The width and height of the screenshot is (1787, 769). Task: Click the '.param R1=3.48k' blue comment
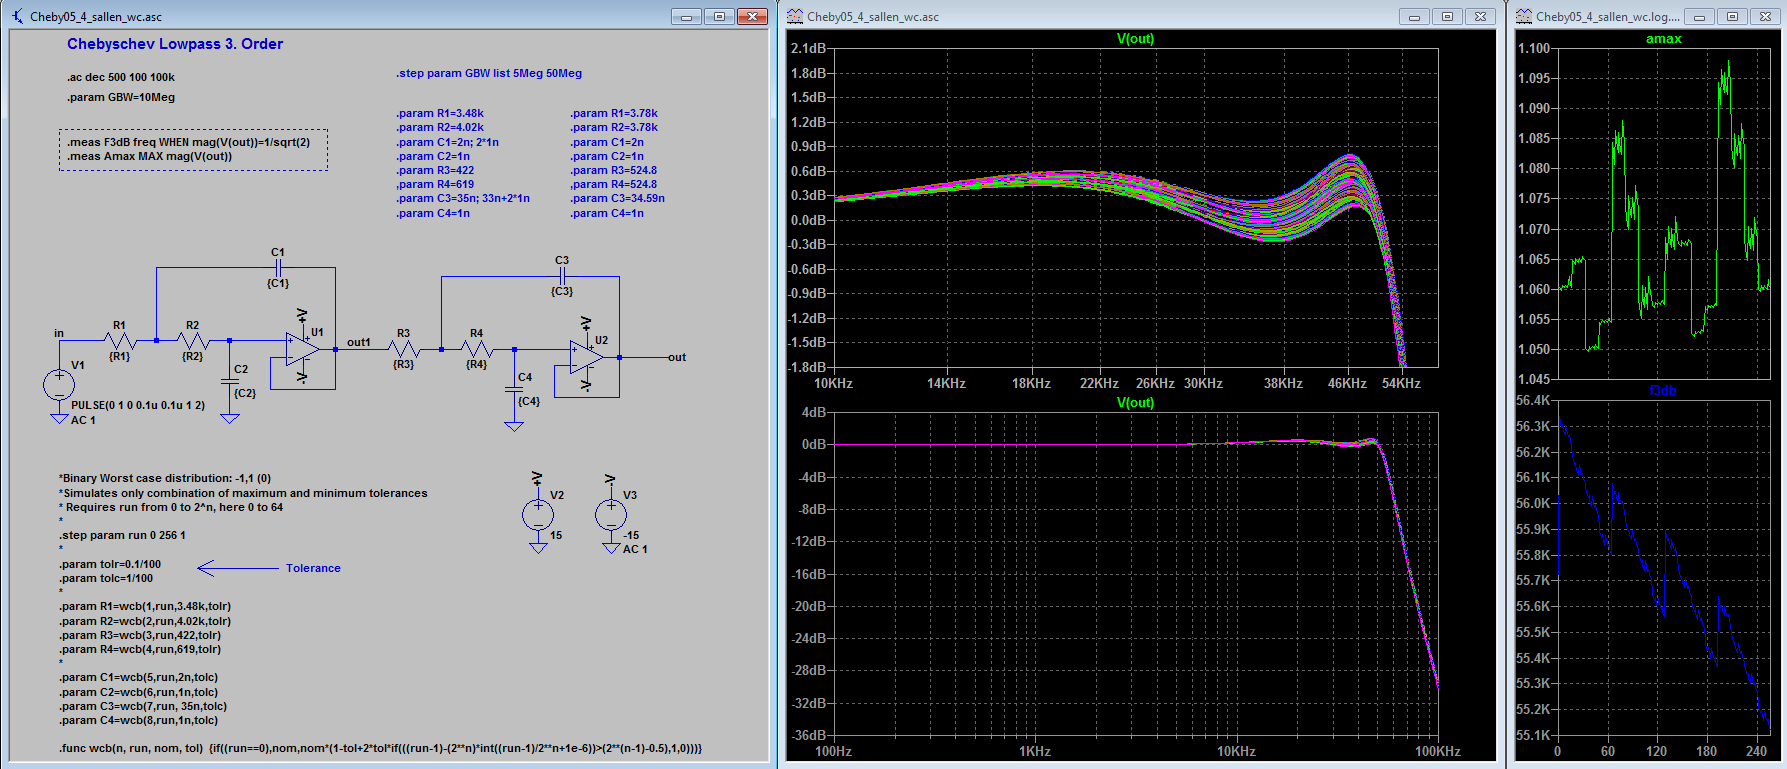(440, 113)
